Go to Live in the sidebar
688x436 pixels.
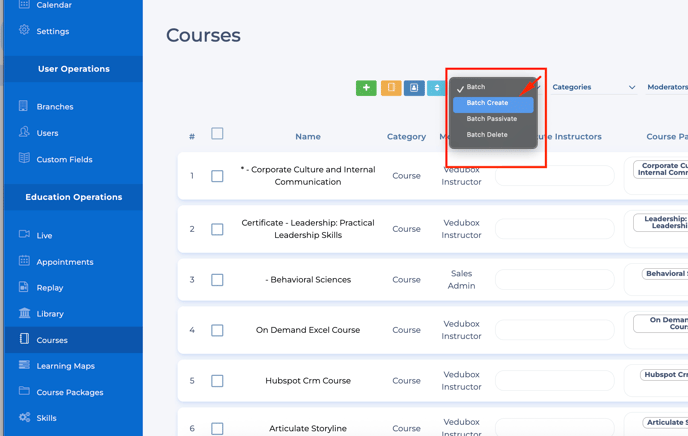(x=44, y=236)
